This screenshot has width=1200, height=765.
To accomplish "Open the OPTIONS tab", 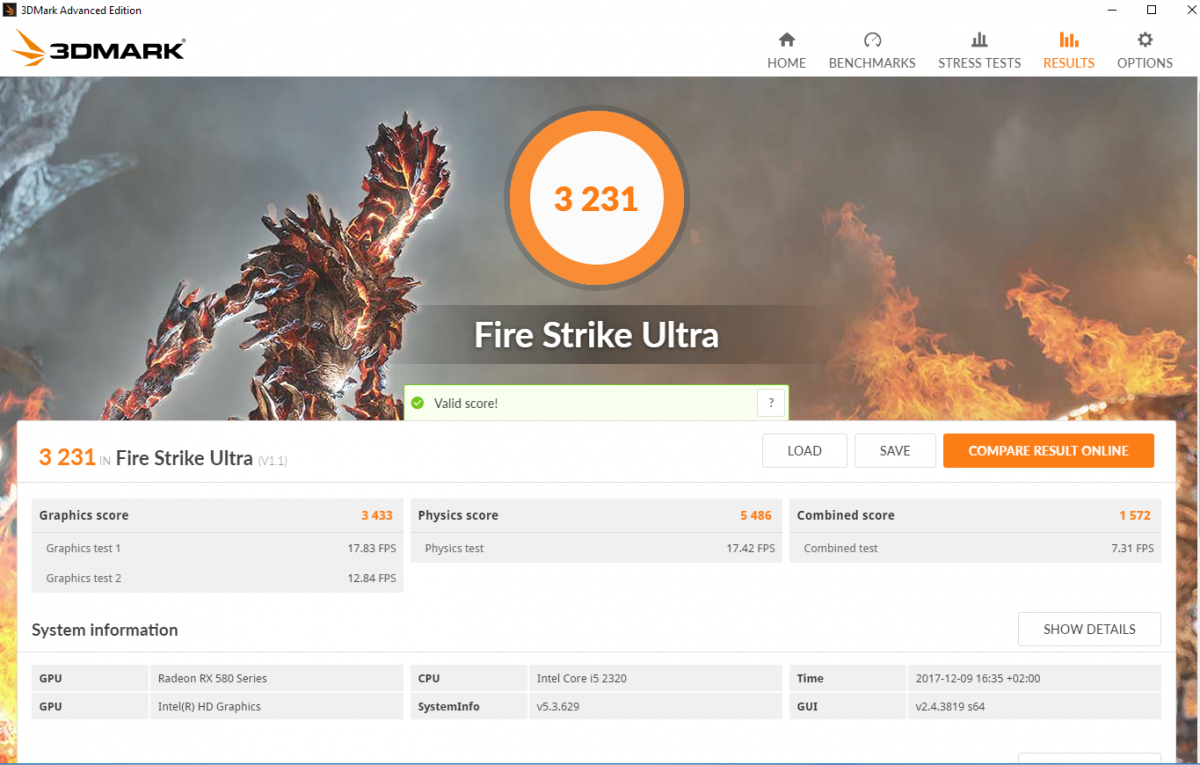I will (x=1145, y=50).
